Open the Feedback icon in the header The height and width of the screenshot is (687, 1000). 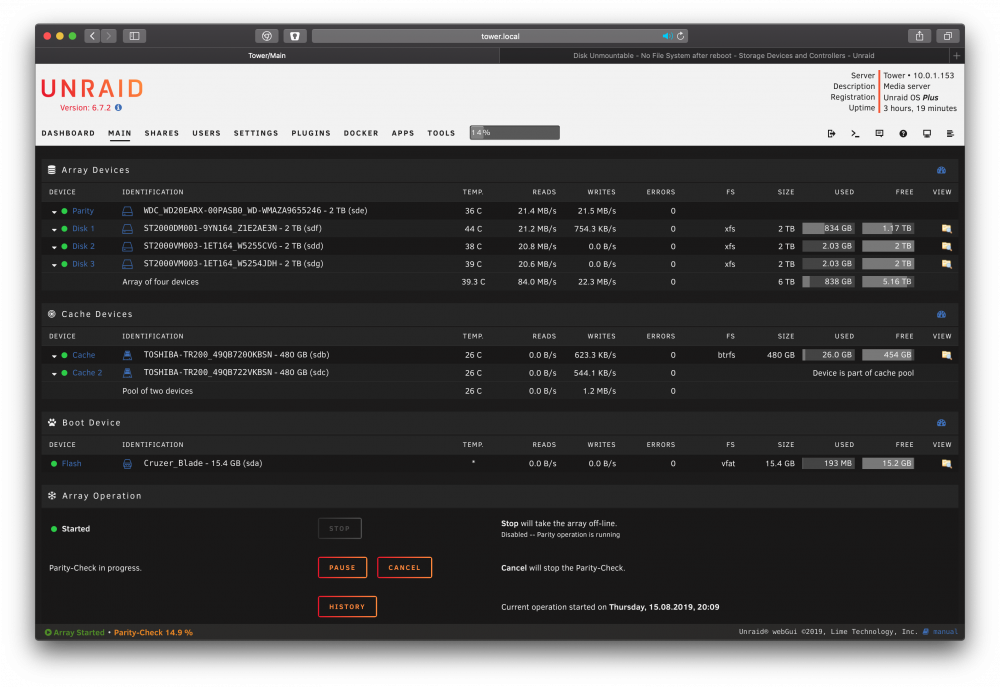click(x=879, y=133)
